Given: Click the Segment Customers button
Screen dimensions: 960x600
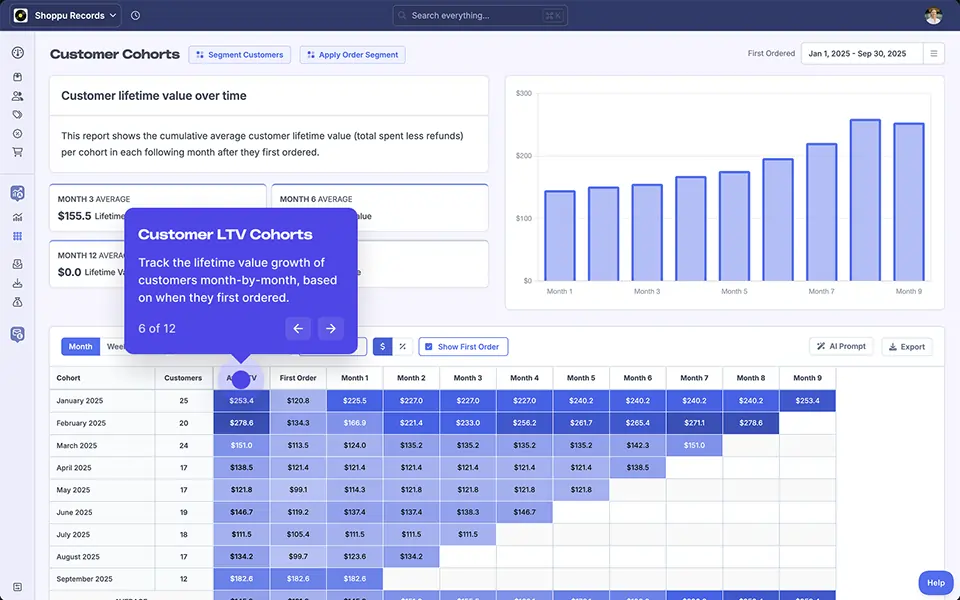Looking at the screenshot, I should coord(239,55).
